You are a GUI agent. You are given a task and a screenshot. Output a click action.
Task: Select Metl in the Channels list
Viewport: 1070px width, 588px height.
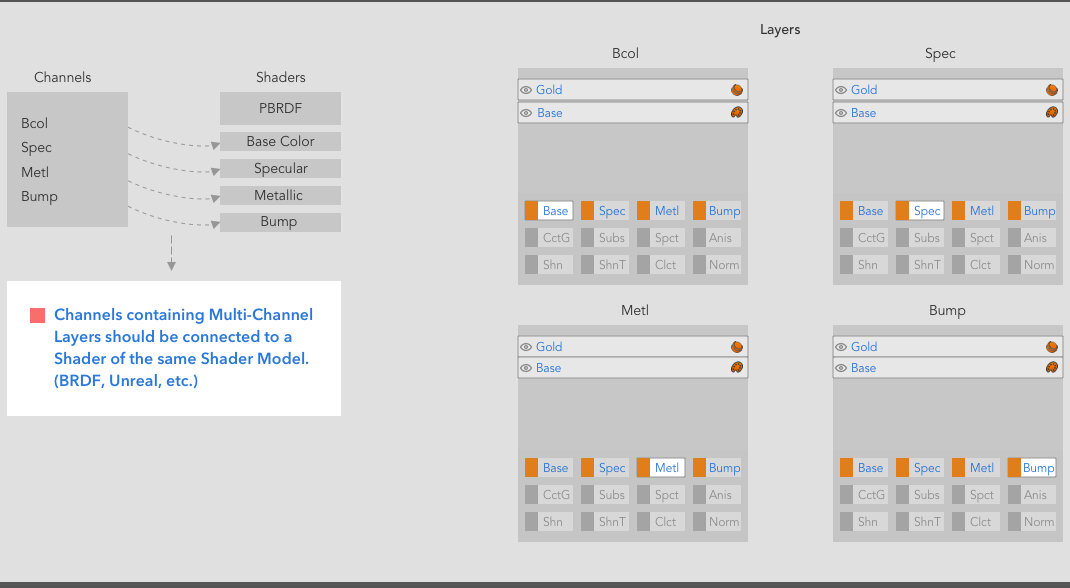(x=34, y=171)
